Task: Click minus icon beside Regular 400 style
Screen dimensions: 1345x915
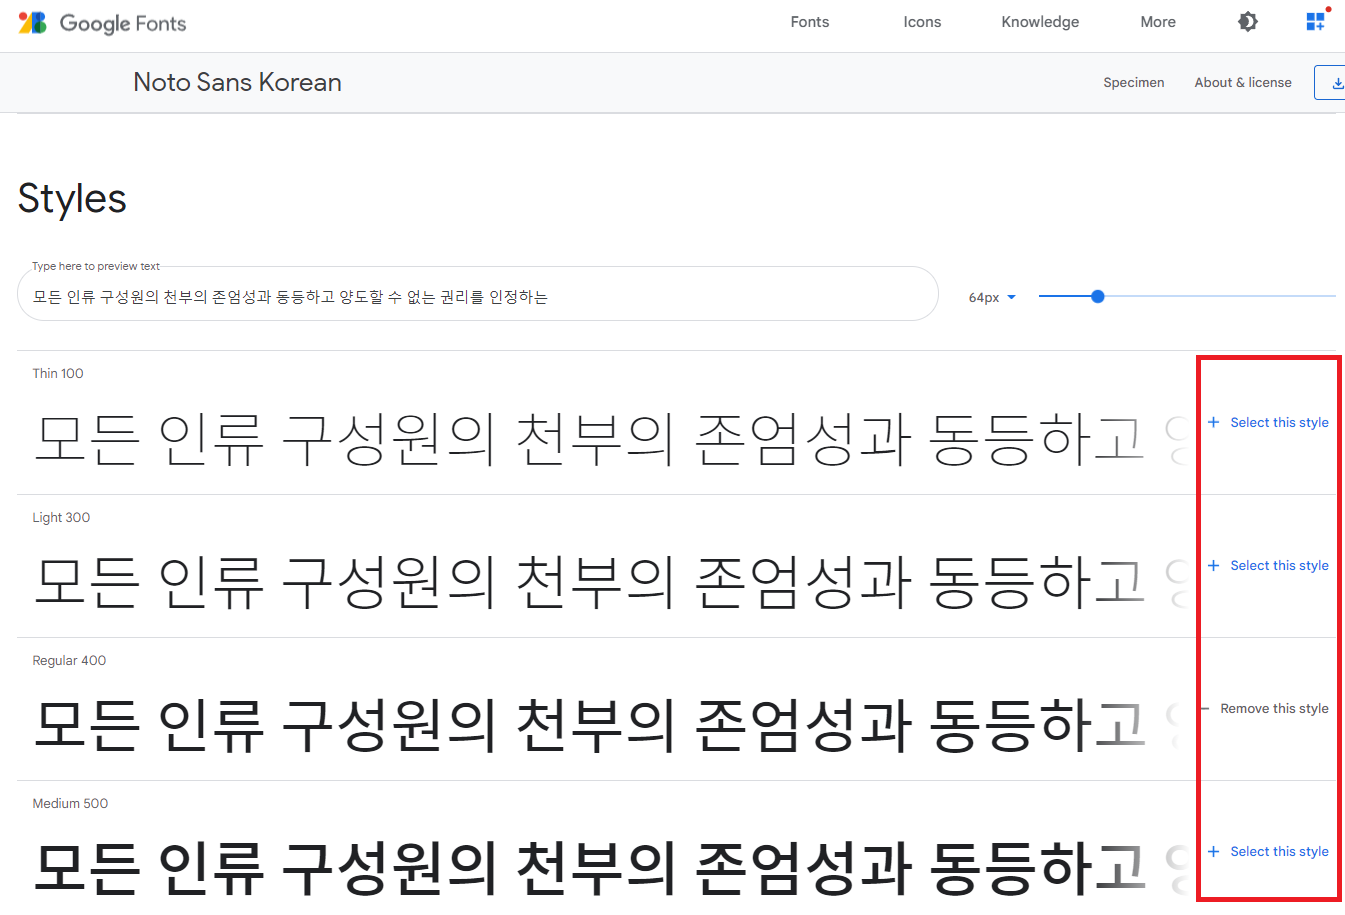Action: (1205, 708)
